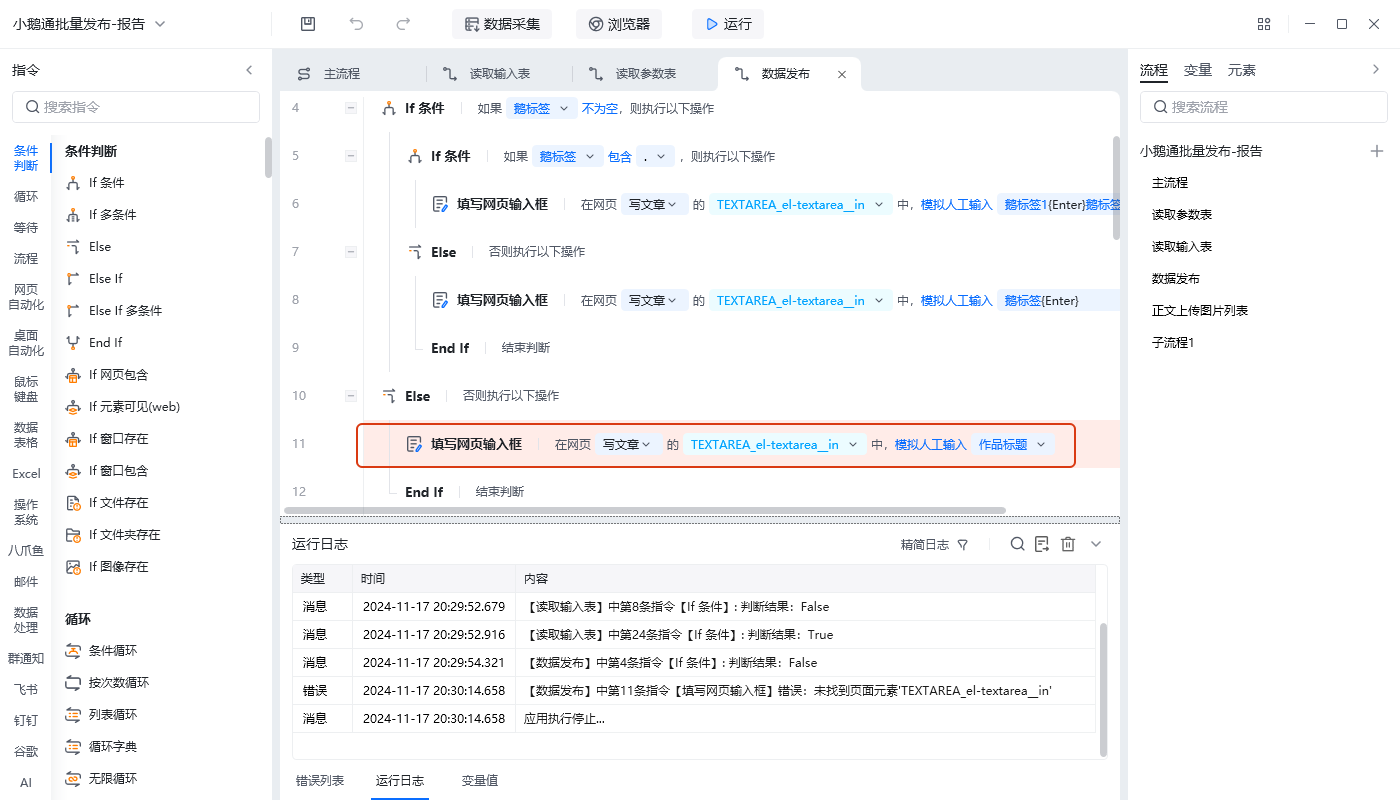Click the If 网页包含 command icon

pos(73,375)
